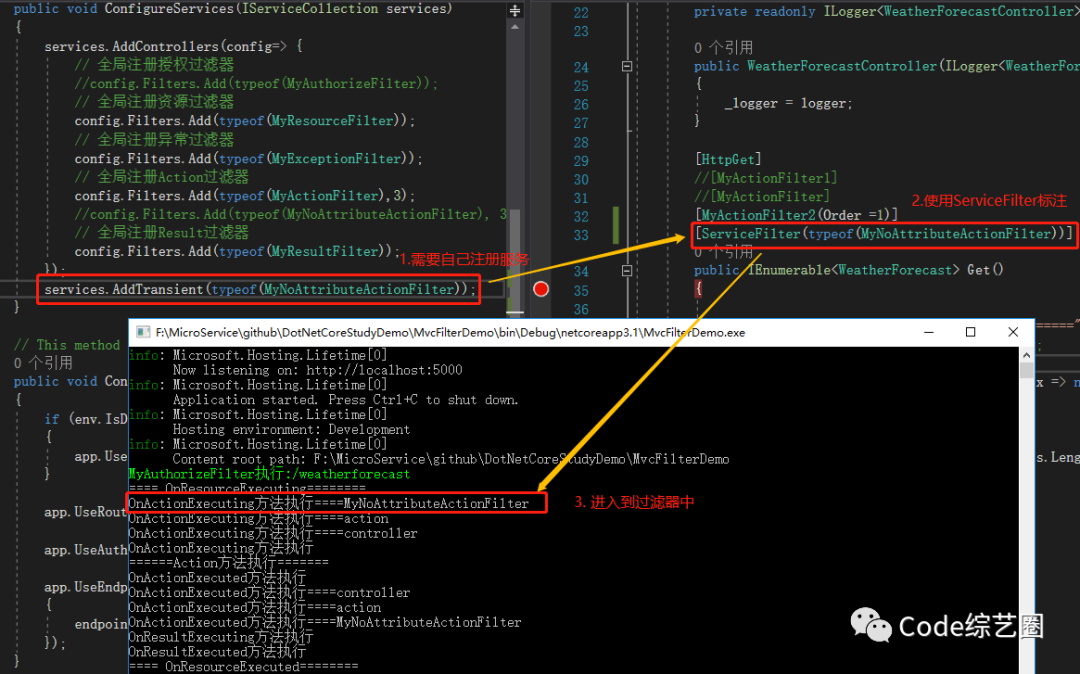
Task: Click the comment "// 全局注册Result过滤器"
Action: pyautogui.click(x=162, y=233)
